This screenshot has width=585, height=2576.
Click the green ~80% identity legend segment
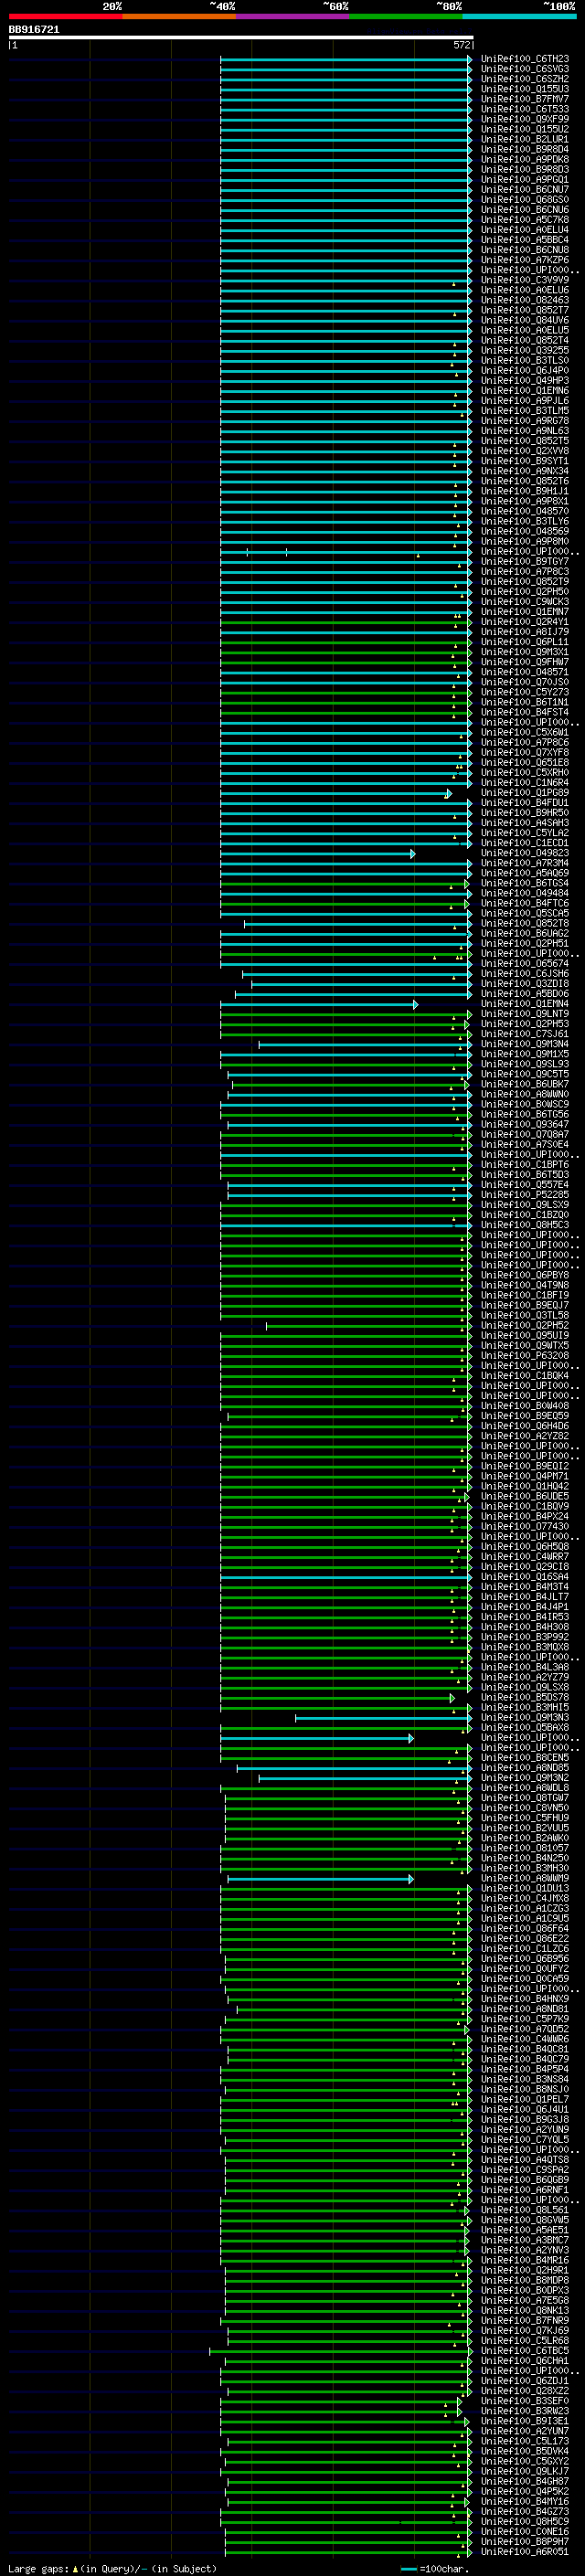406,16
